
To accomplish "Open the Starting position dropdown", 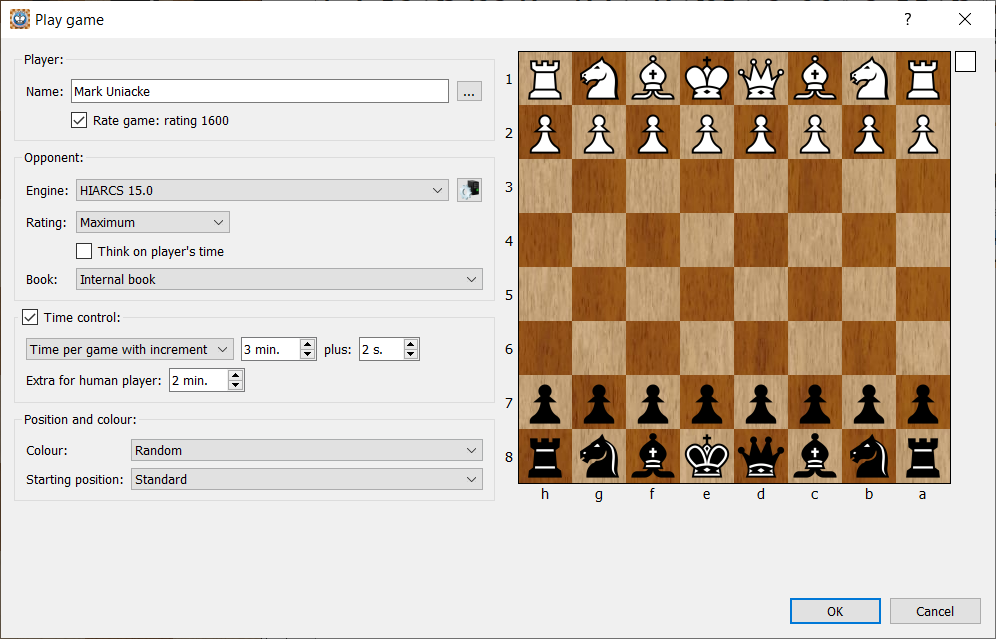I will tap(306, 480).
